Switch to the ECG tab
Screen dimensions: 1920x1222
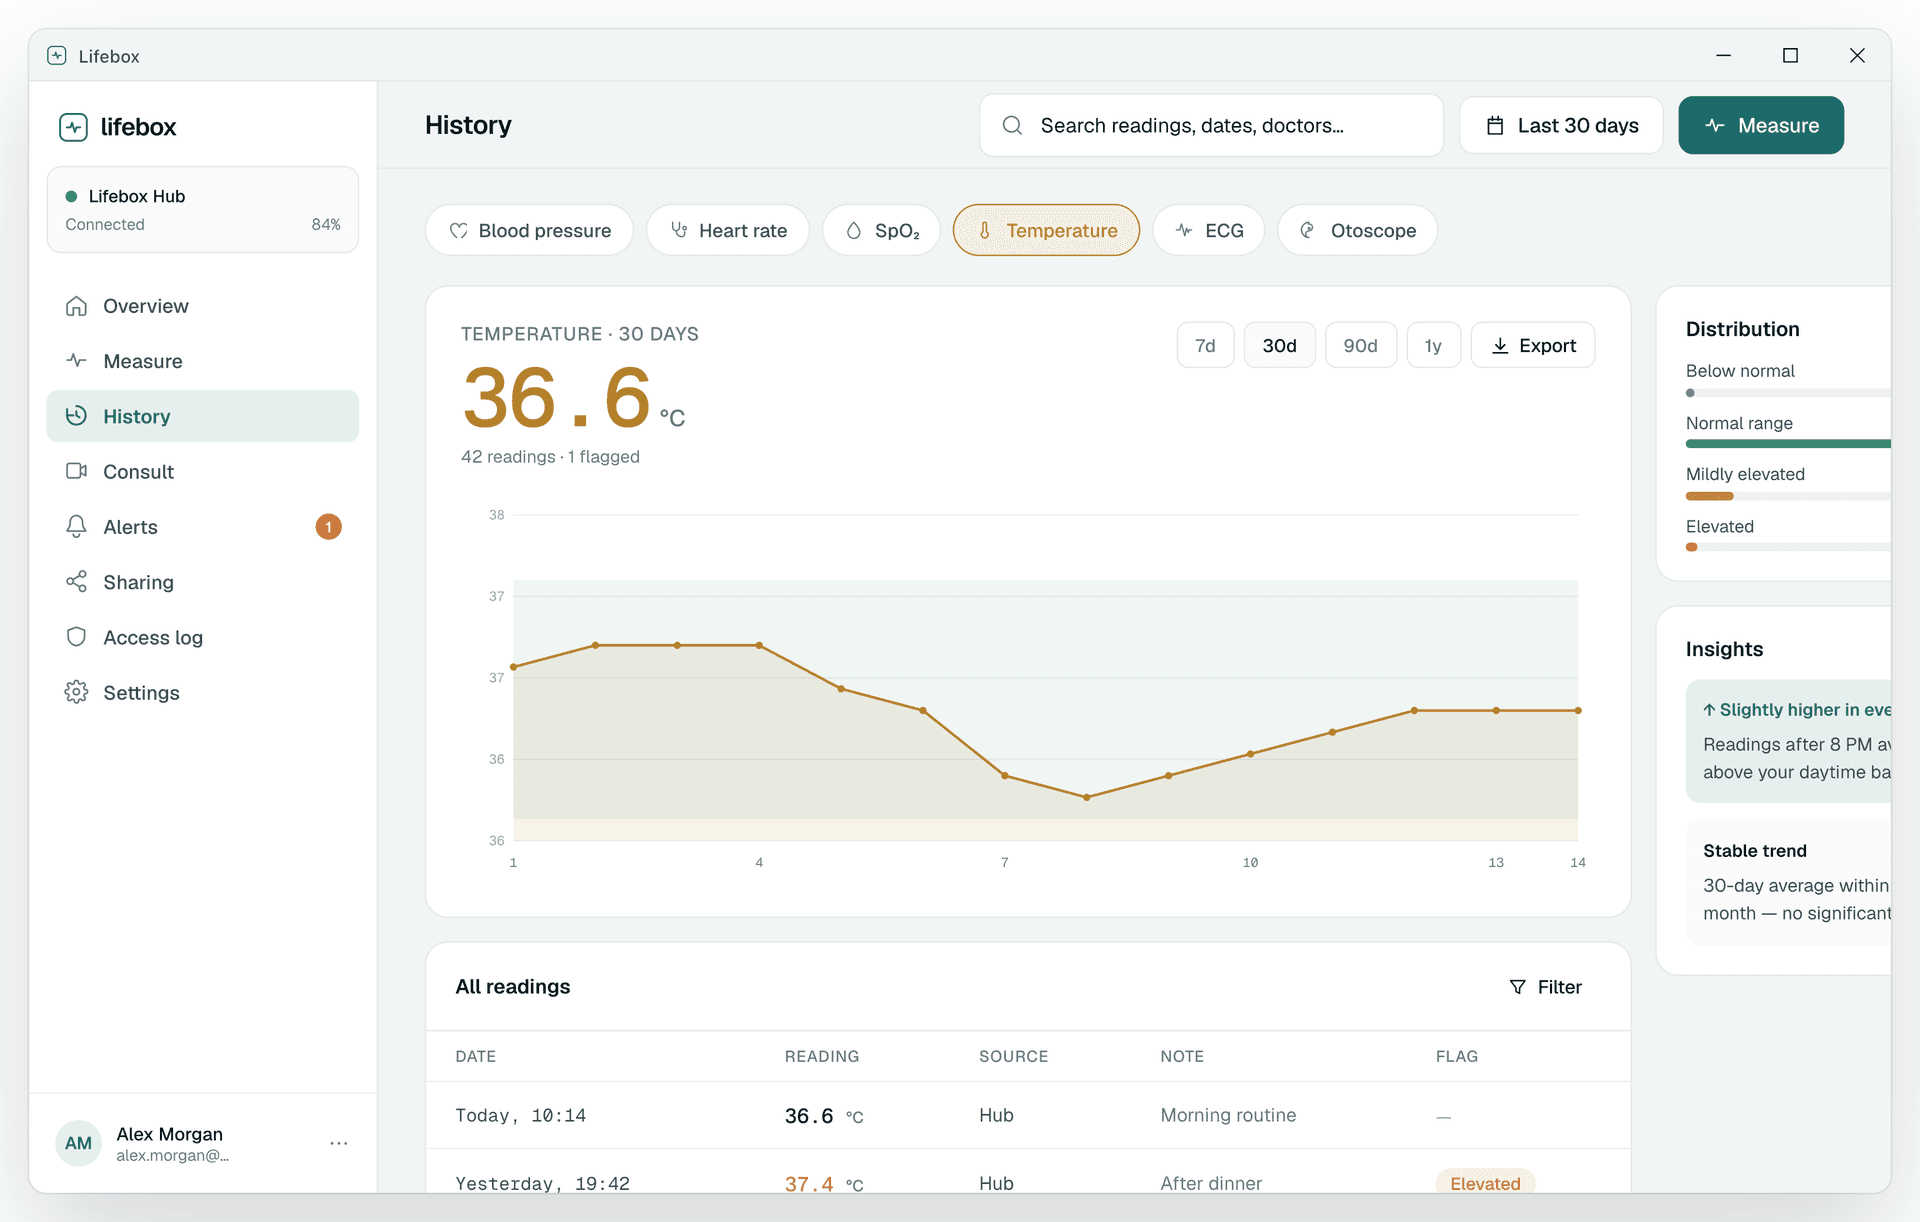tap(1208, 230)
